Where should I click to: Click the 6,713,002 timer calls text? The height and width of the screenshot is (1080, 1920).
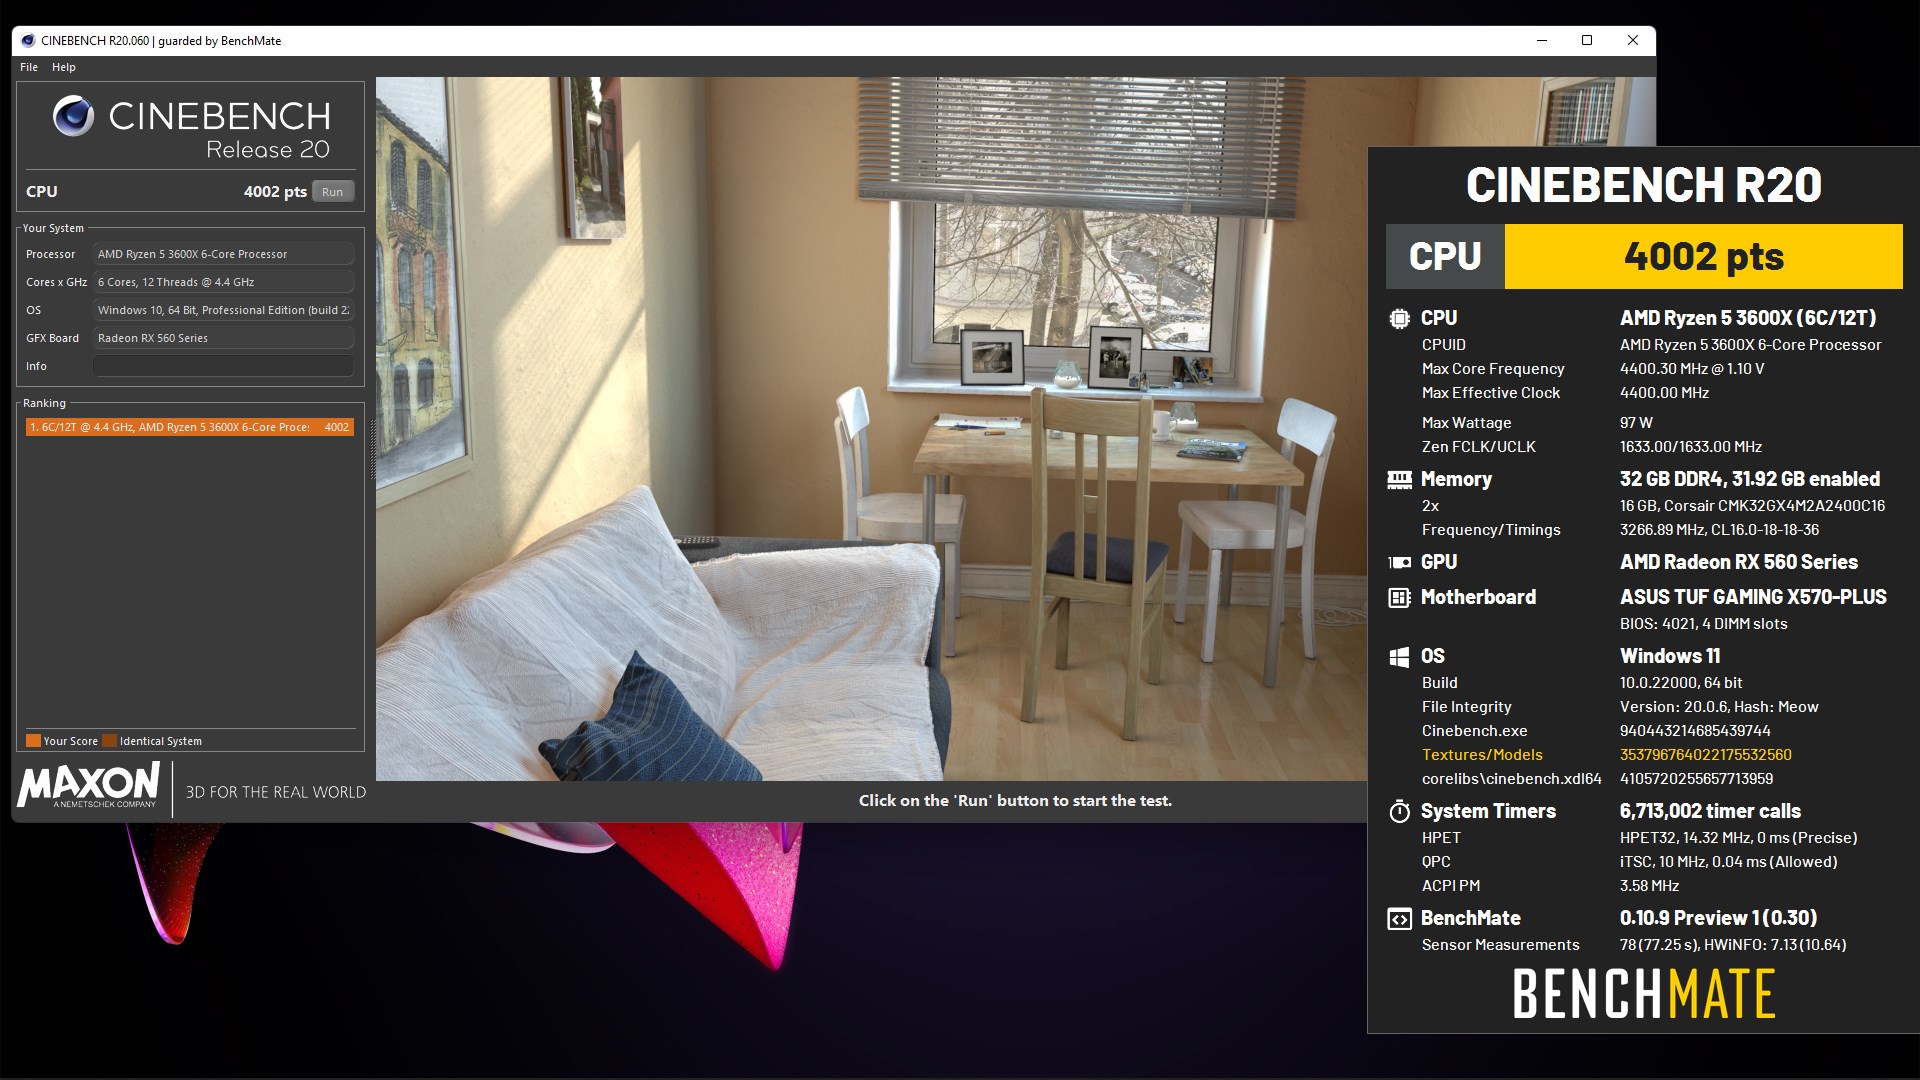1710,812
